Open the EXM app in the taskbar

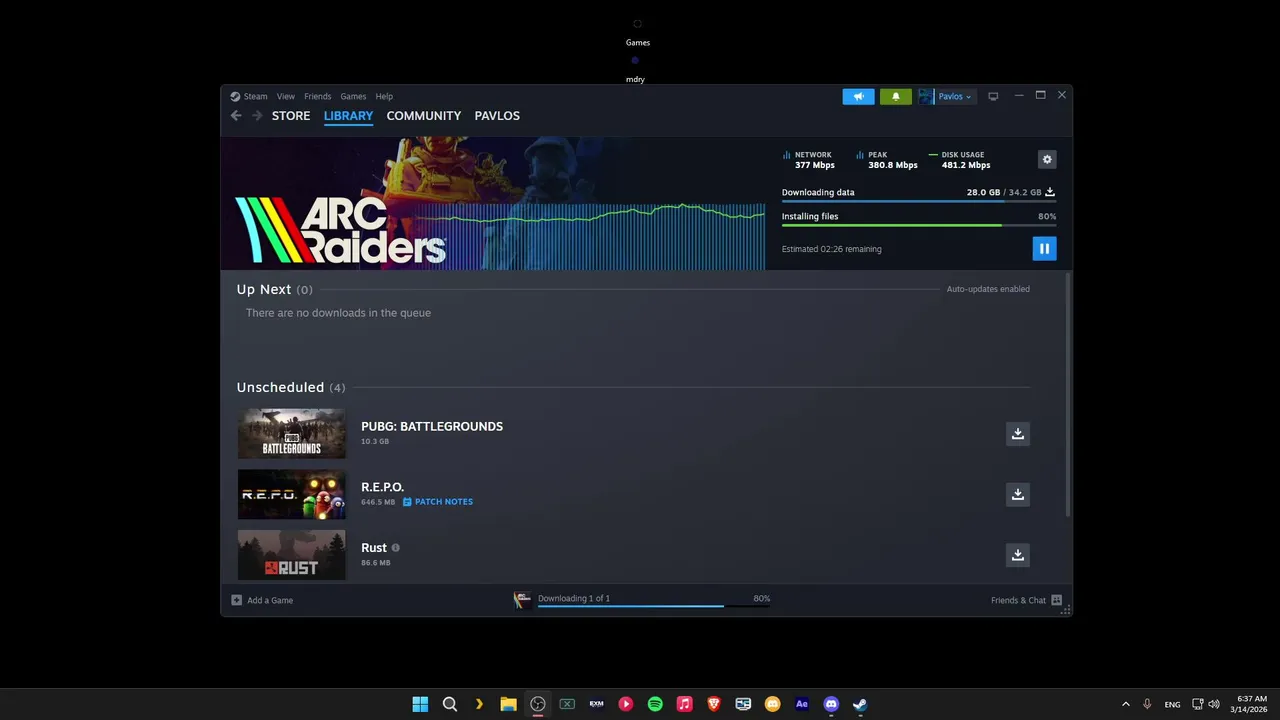coord(596,704)
